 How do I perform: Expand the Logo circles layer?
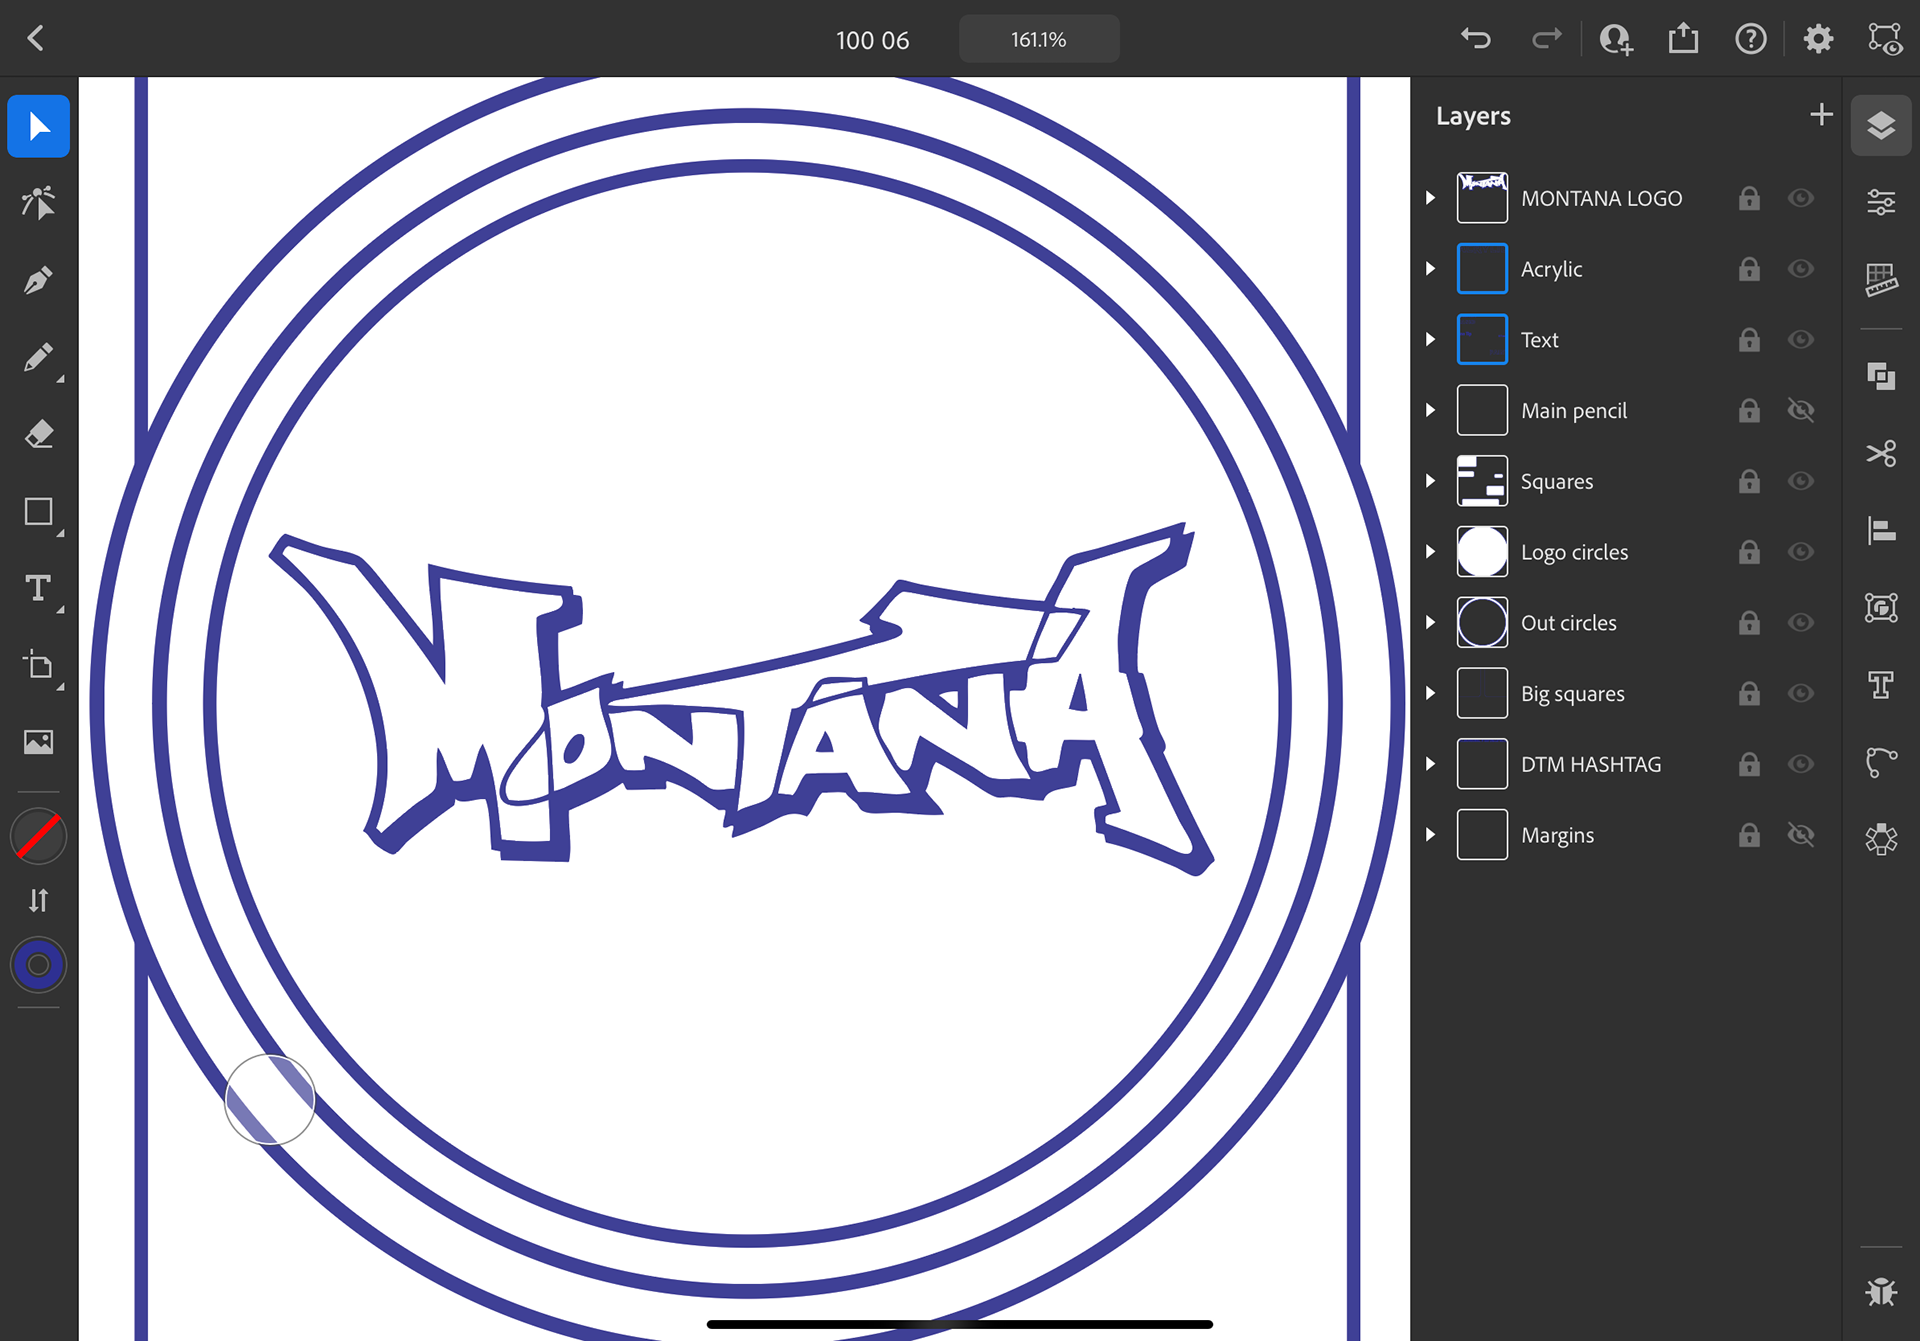coord(1431,552)
